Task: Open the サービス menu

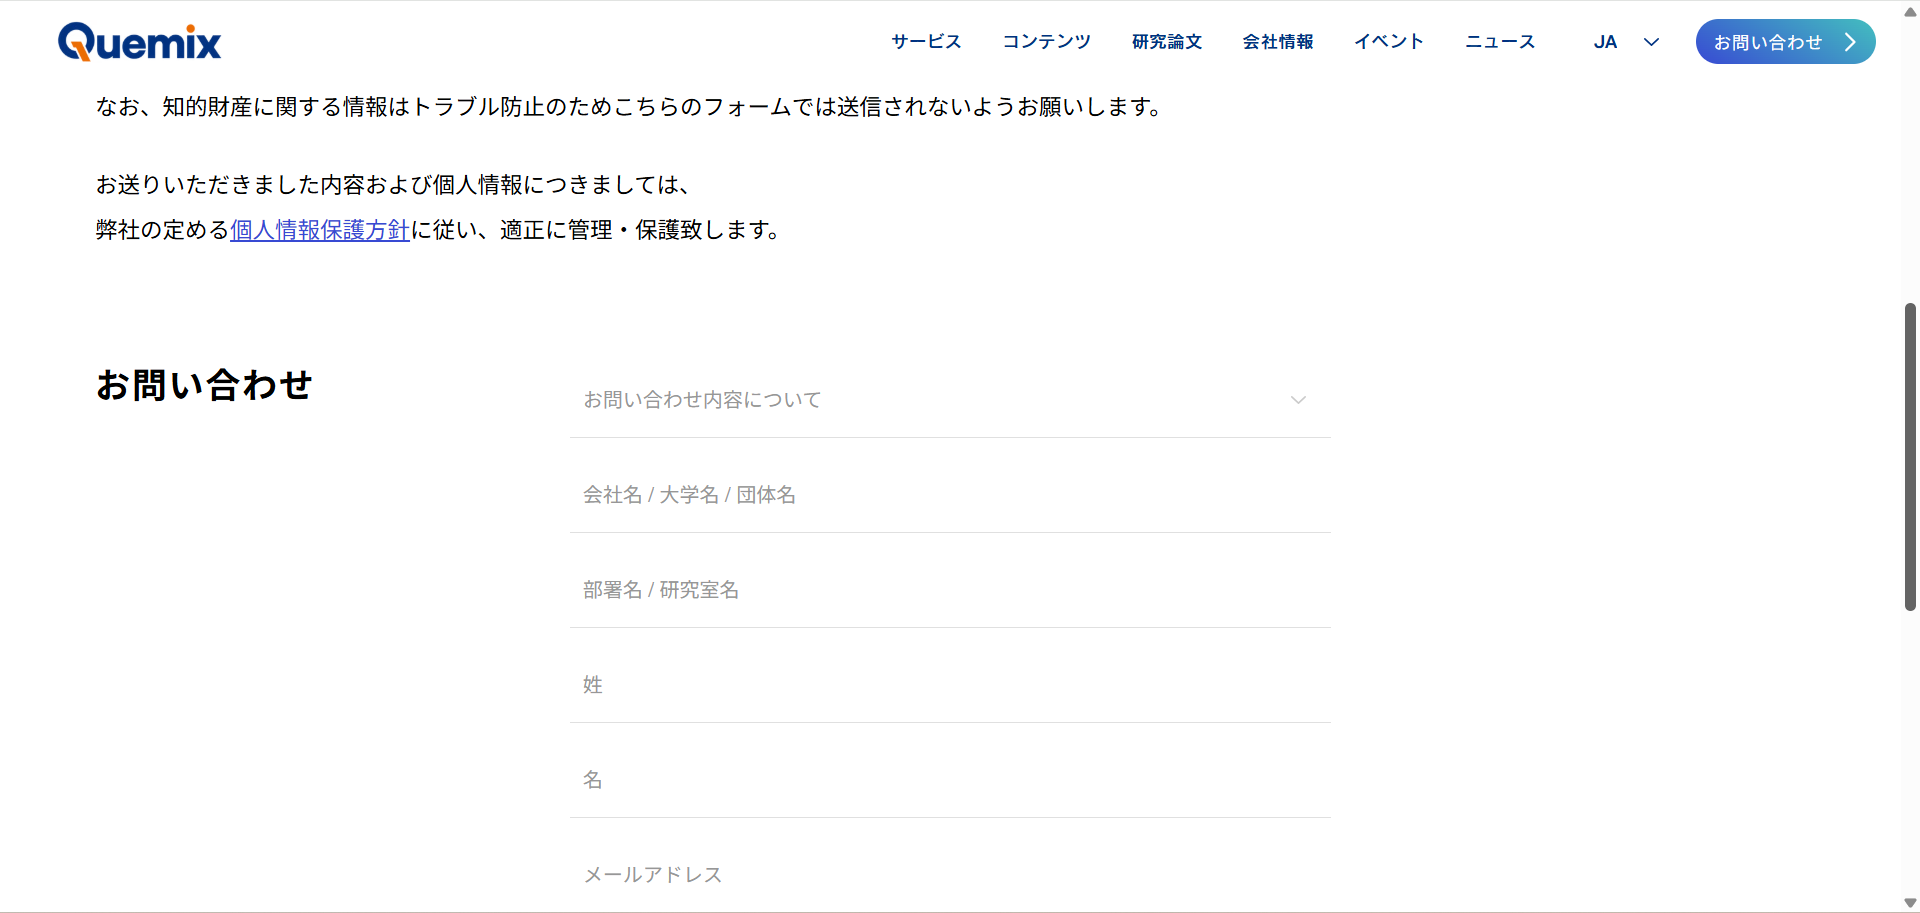Action: click(926, 42)
